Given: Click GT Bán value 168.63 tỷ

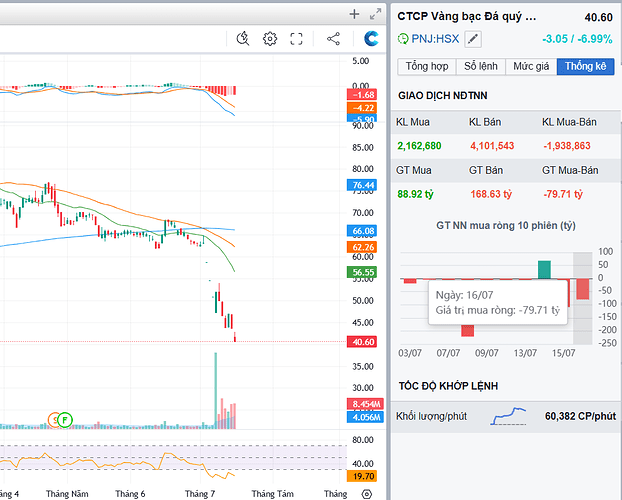Looking at the screenshot, I should pos(491,194).
